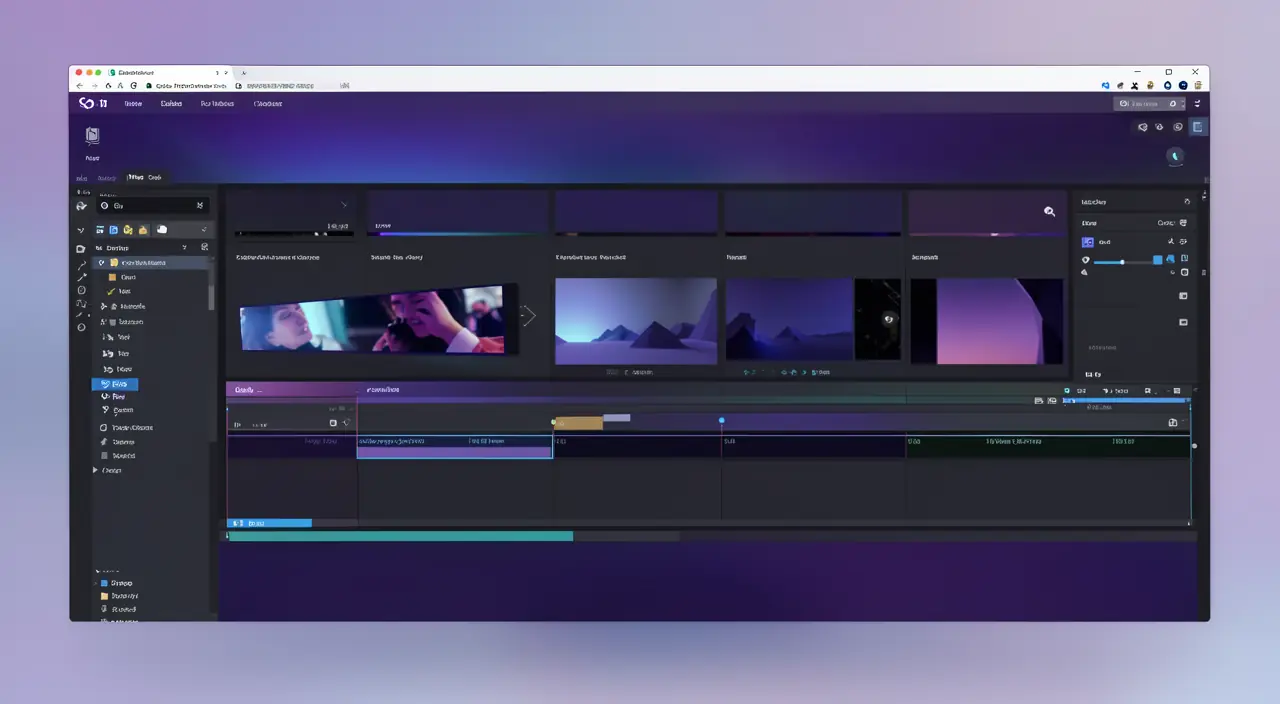Viewport: 1280px width, 704px height.
Task: Click the header search box
Action: [1150, 103]
